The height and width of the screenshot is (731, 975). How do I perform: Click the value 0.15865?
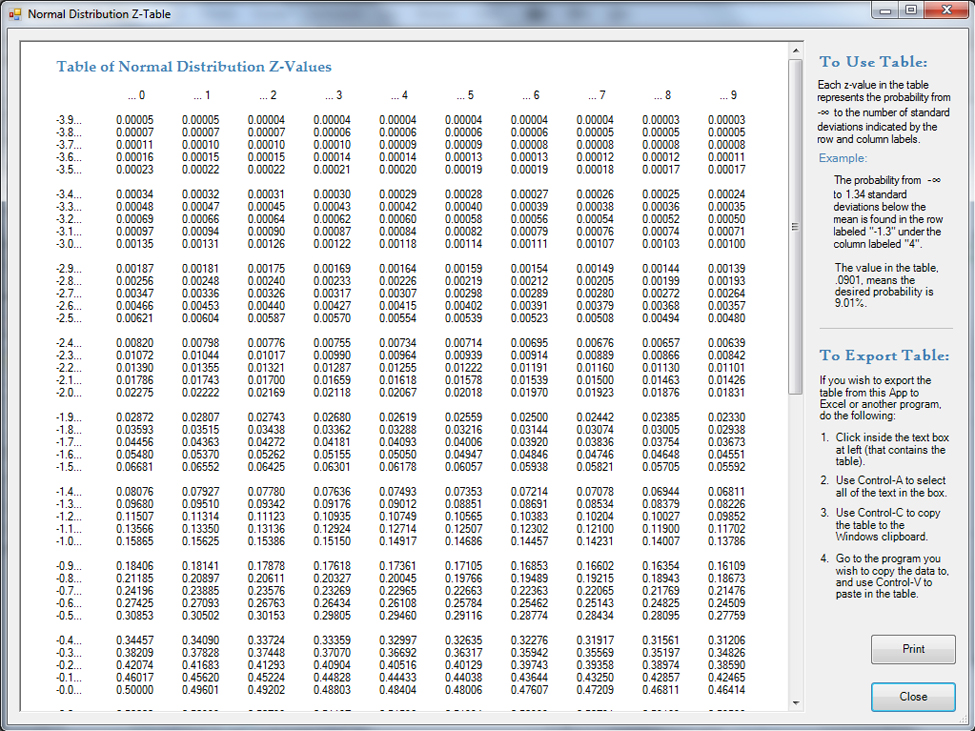[135, 541]
